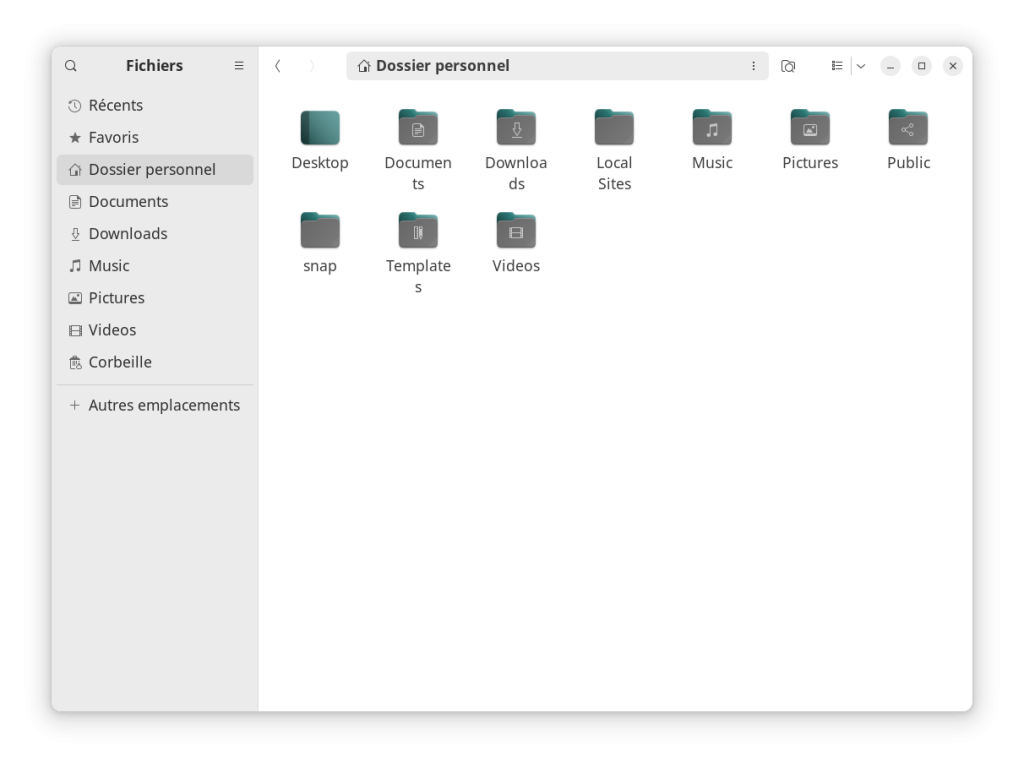Click the search-in-folder icon in toolbar
The width and height of the screenshot is (1024, 768).
[x=788, y=66]
